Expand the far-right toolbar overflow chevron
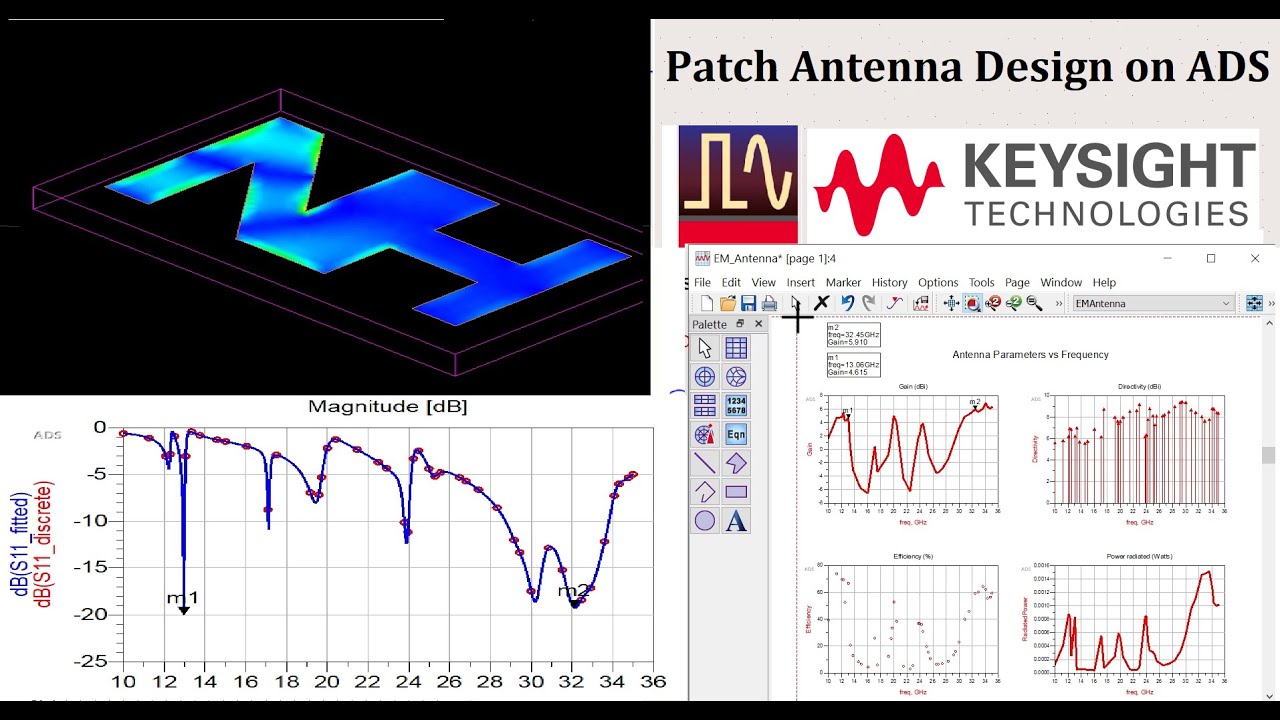Image resolution: width=1280 pixels, height=720 pixels. 1272,303
